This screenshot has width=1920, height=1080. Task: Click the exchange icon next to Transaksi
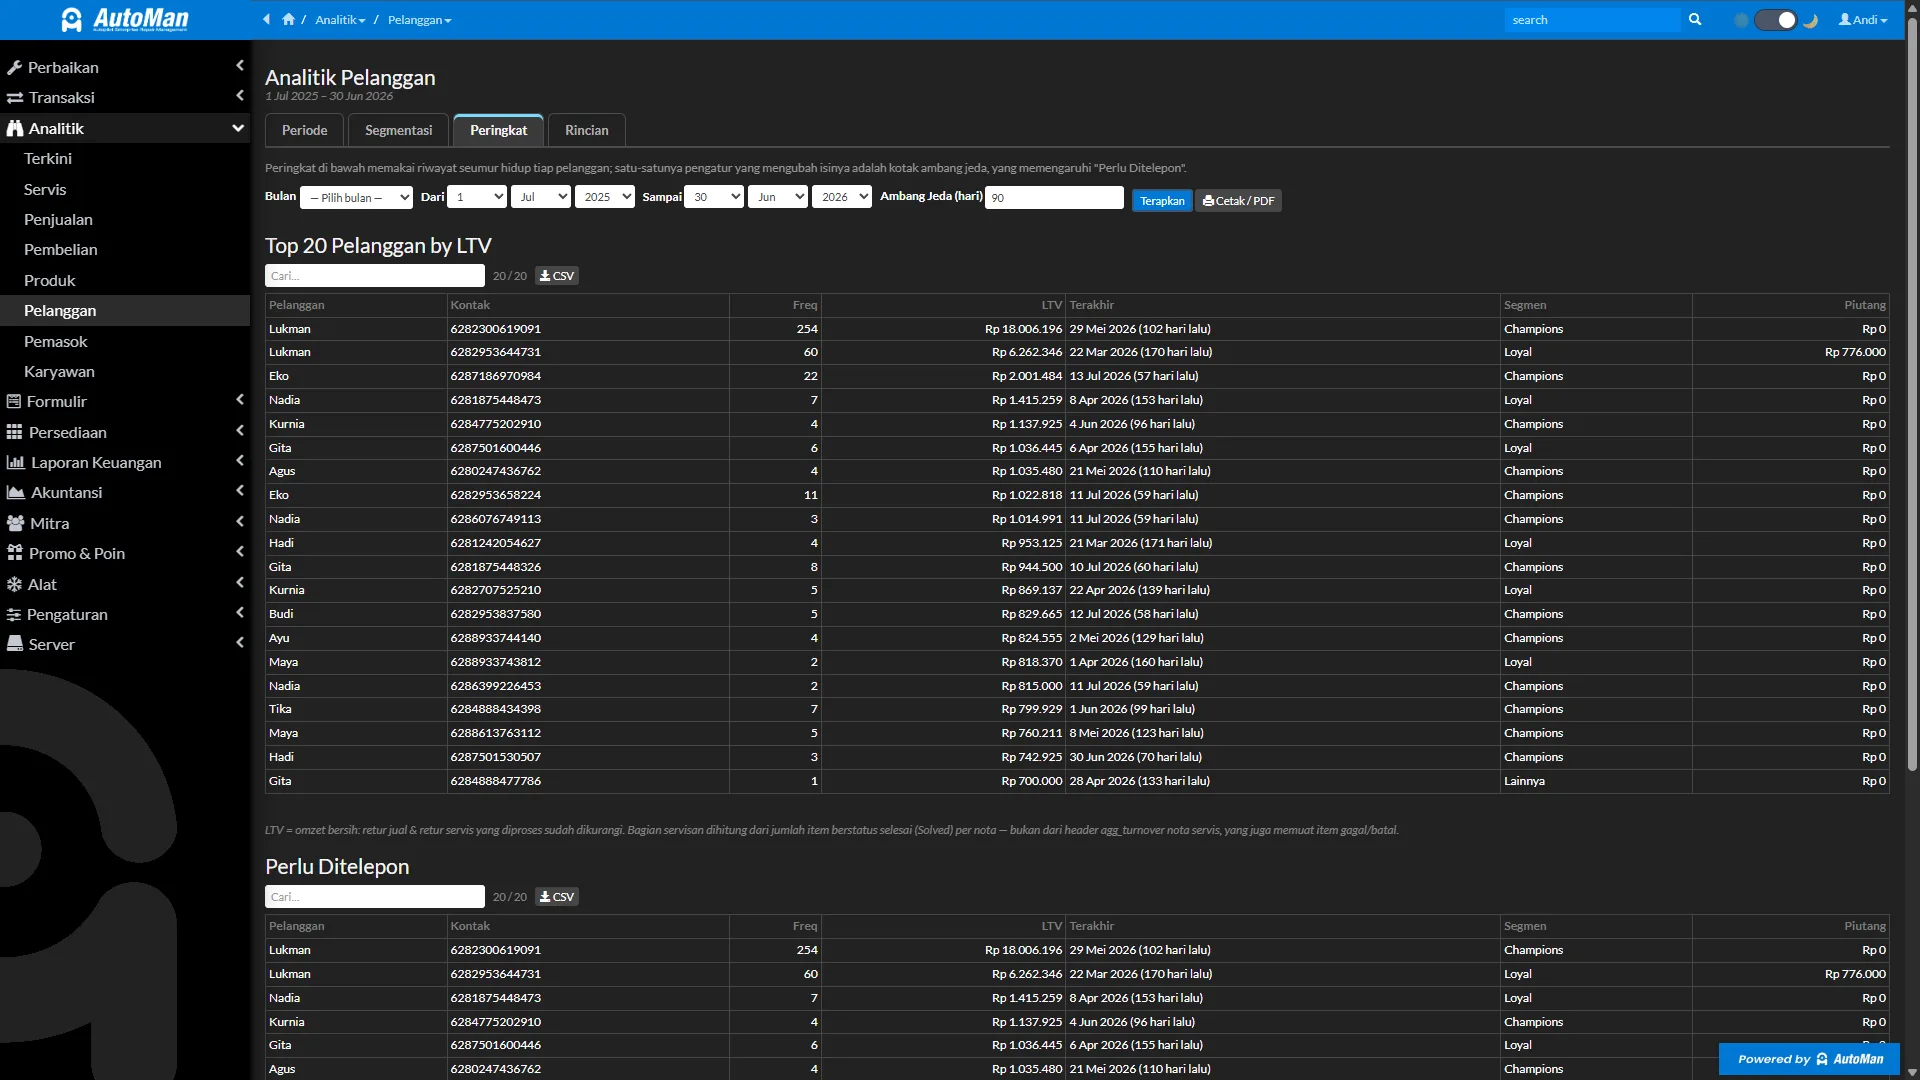[x=15, y=98]
